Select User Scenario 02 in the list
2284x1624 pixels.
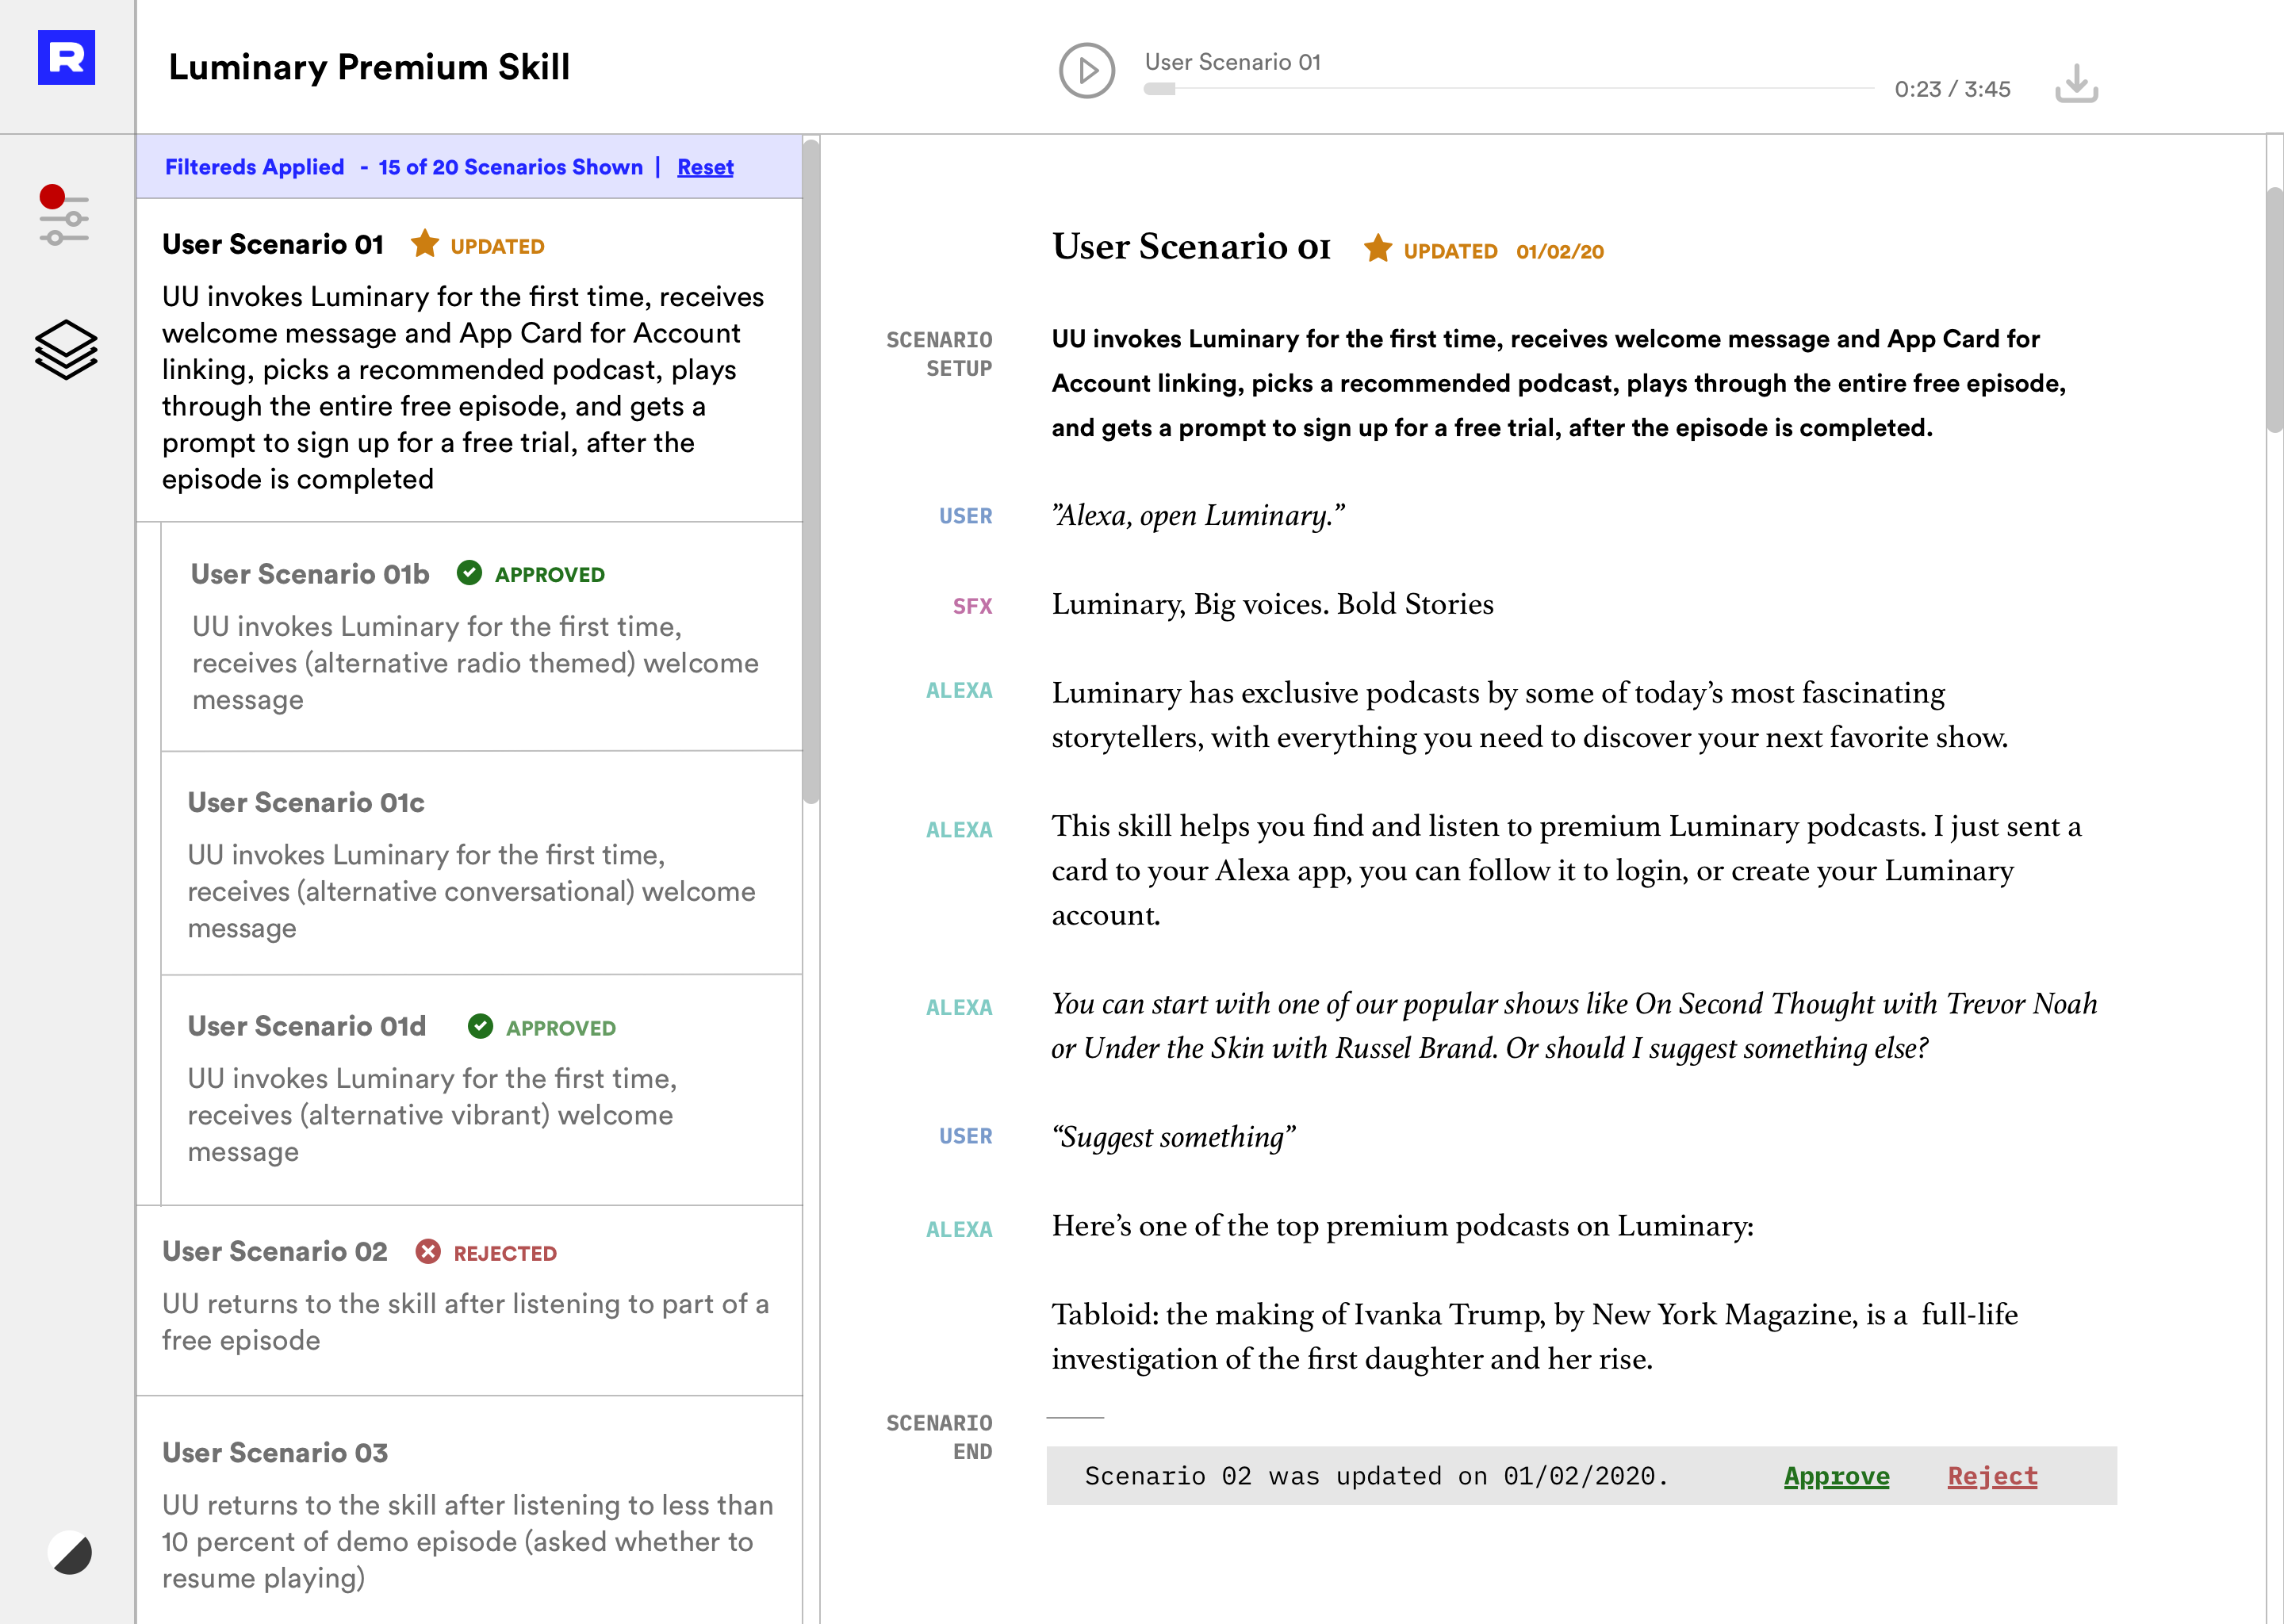[469, 1300]
